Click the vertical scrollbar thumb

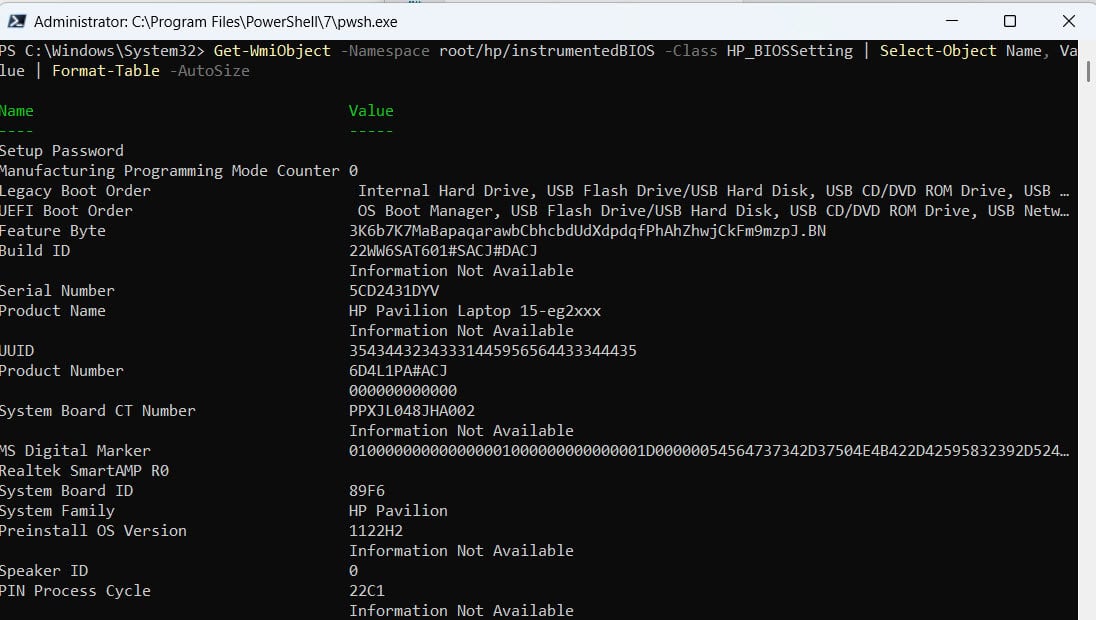1088,72
